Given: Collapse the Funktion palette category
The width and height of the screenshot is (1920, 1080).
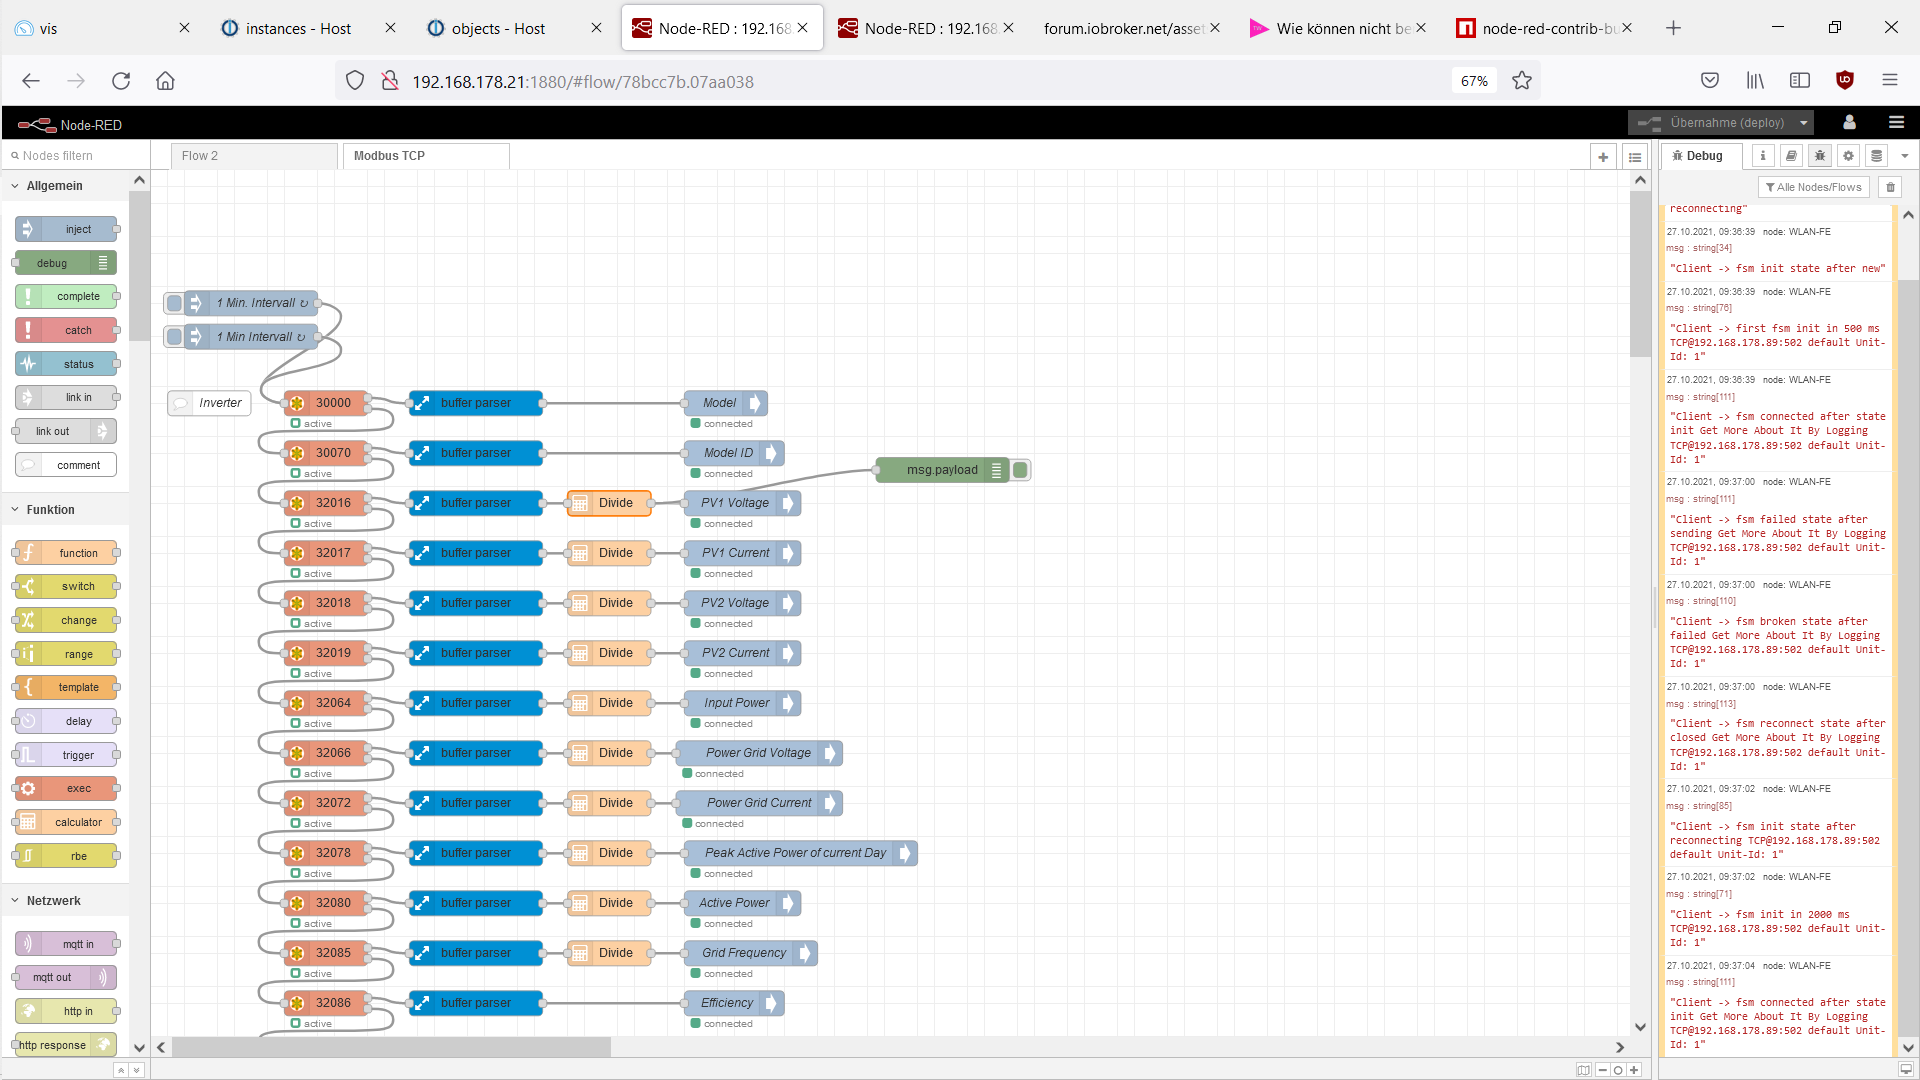Looking at the screenshot, I should [x=50, y=510].
